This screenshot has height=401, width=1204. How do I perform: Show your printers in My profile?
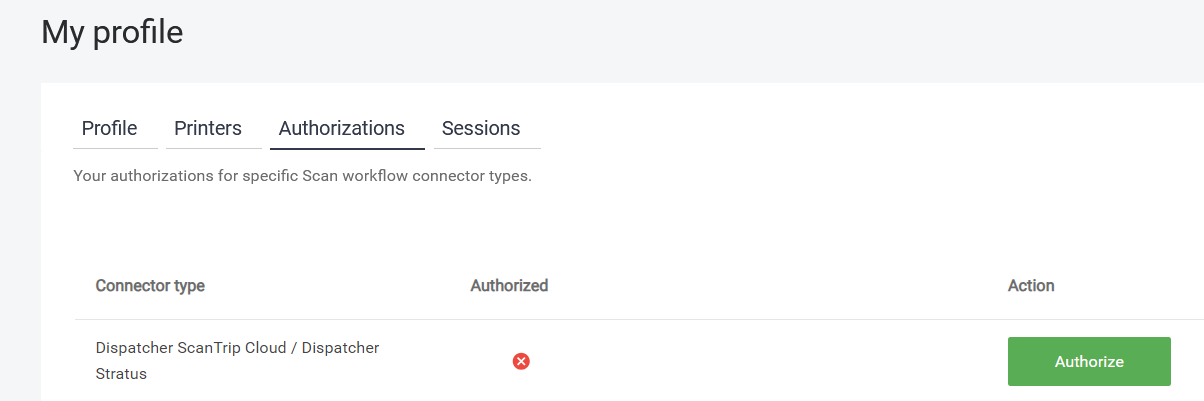208,128
